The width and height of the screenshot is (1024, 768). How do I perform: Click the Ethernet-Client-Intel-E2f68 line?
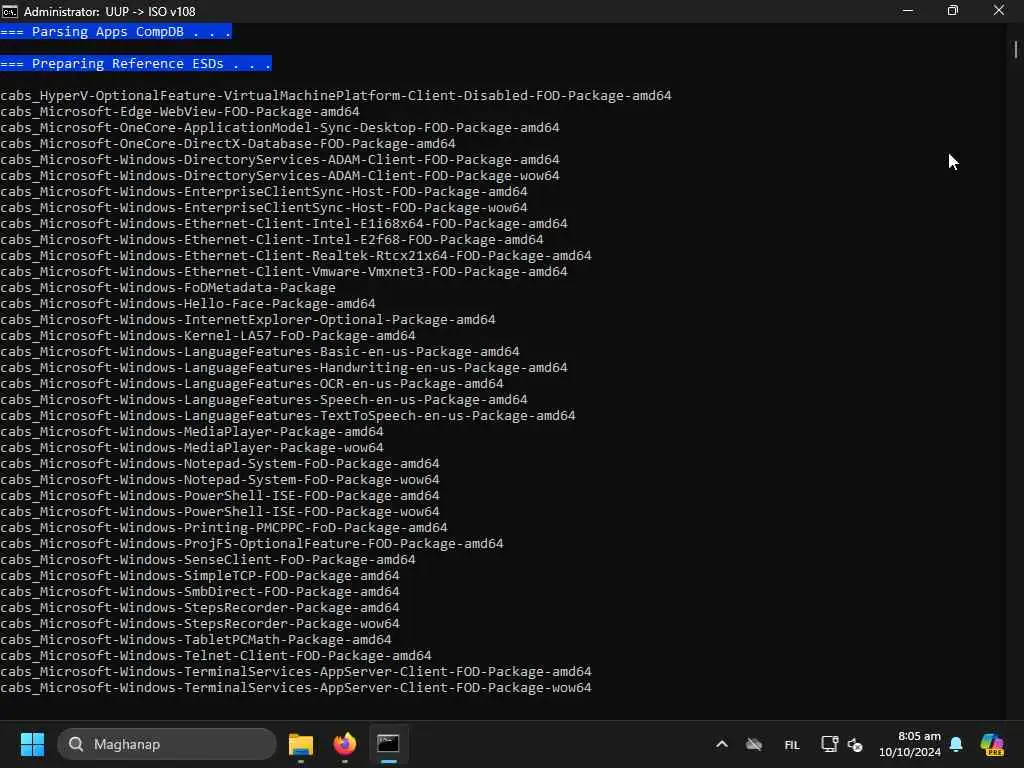pos(272,240)
